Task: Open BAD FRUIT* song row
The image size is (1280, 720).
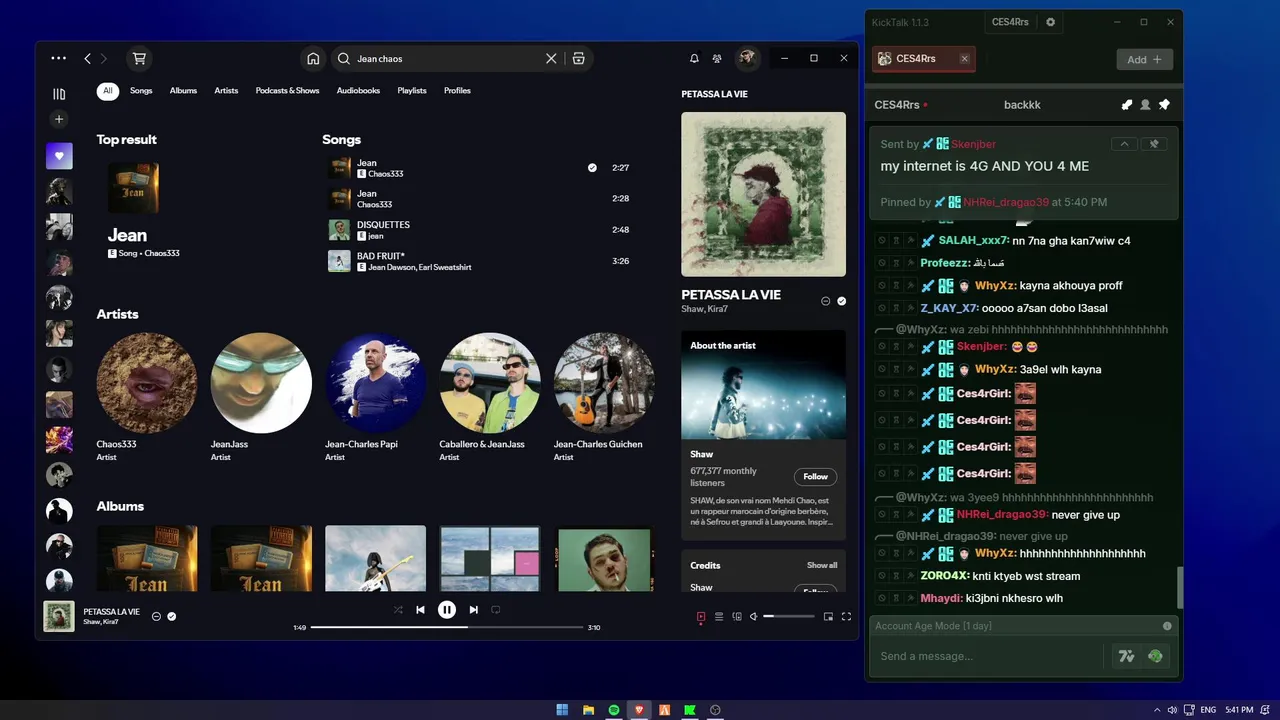Action: click(x=480, y=261)
